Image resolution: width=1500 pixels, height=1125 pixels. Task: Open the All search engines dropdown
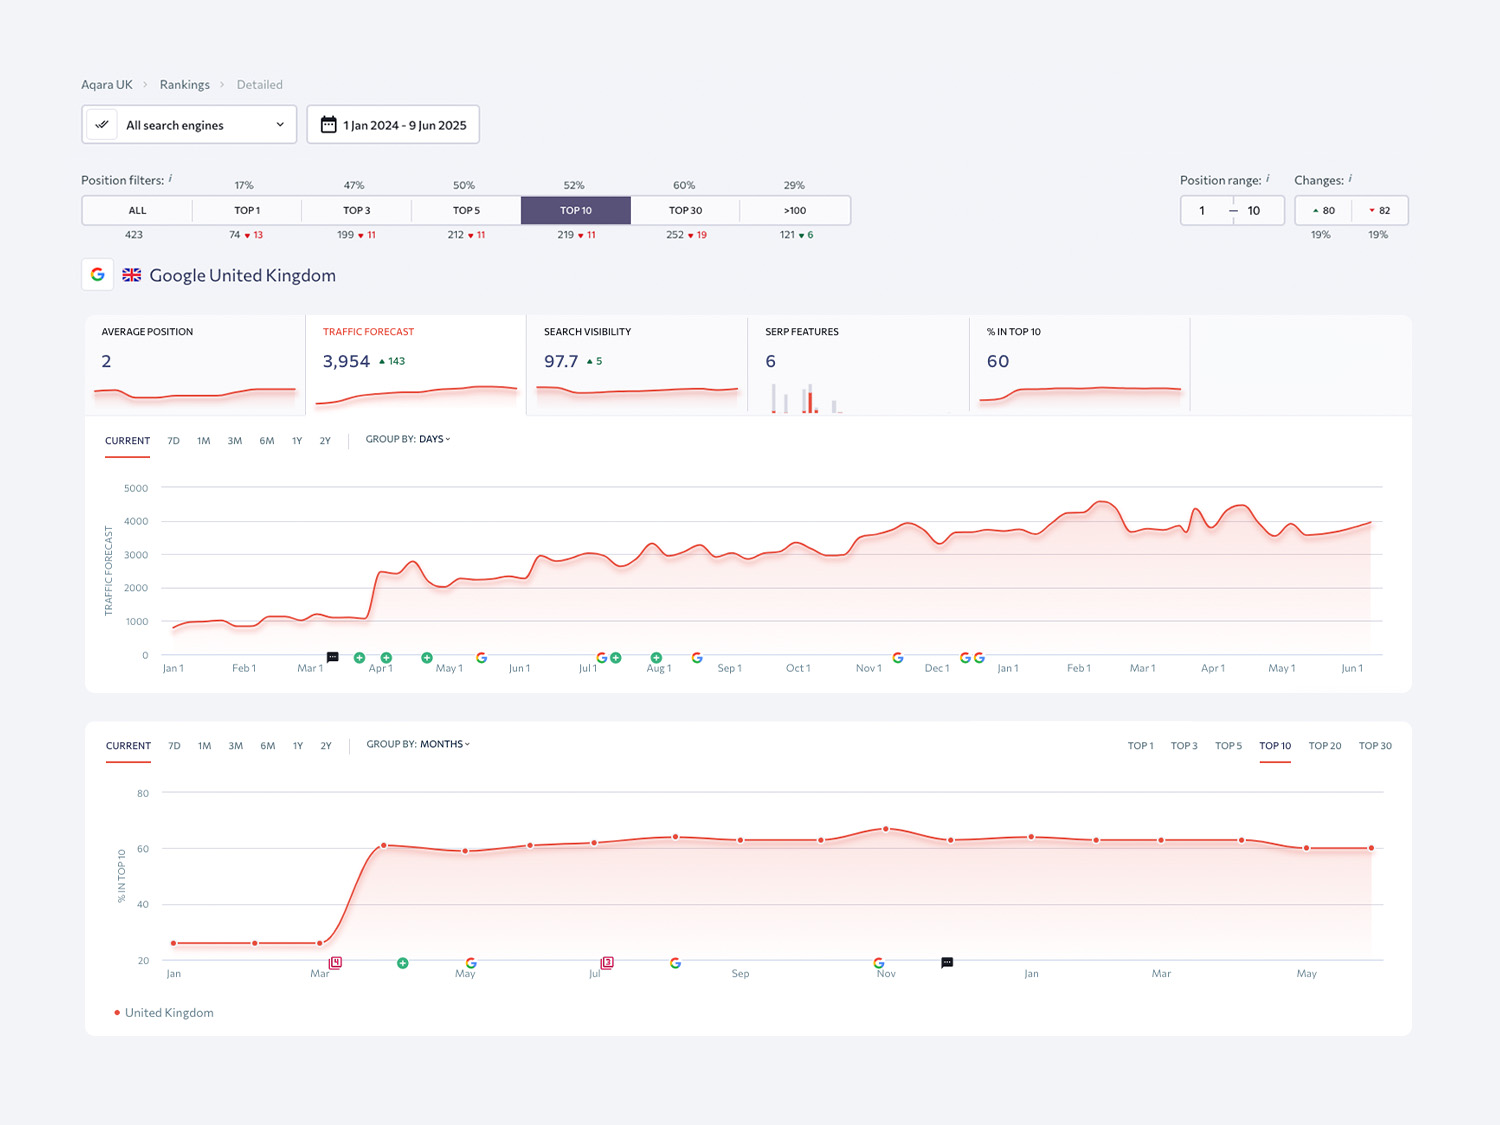(x=189, y=125)
